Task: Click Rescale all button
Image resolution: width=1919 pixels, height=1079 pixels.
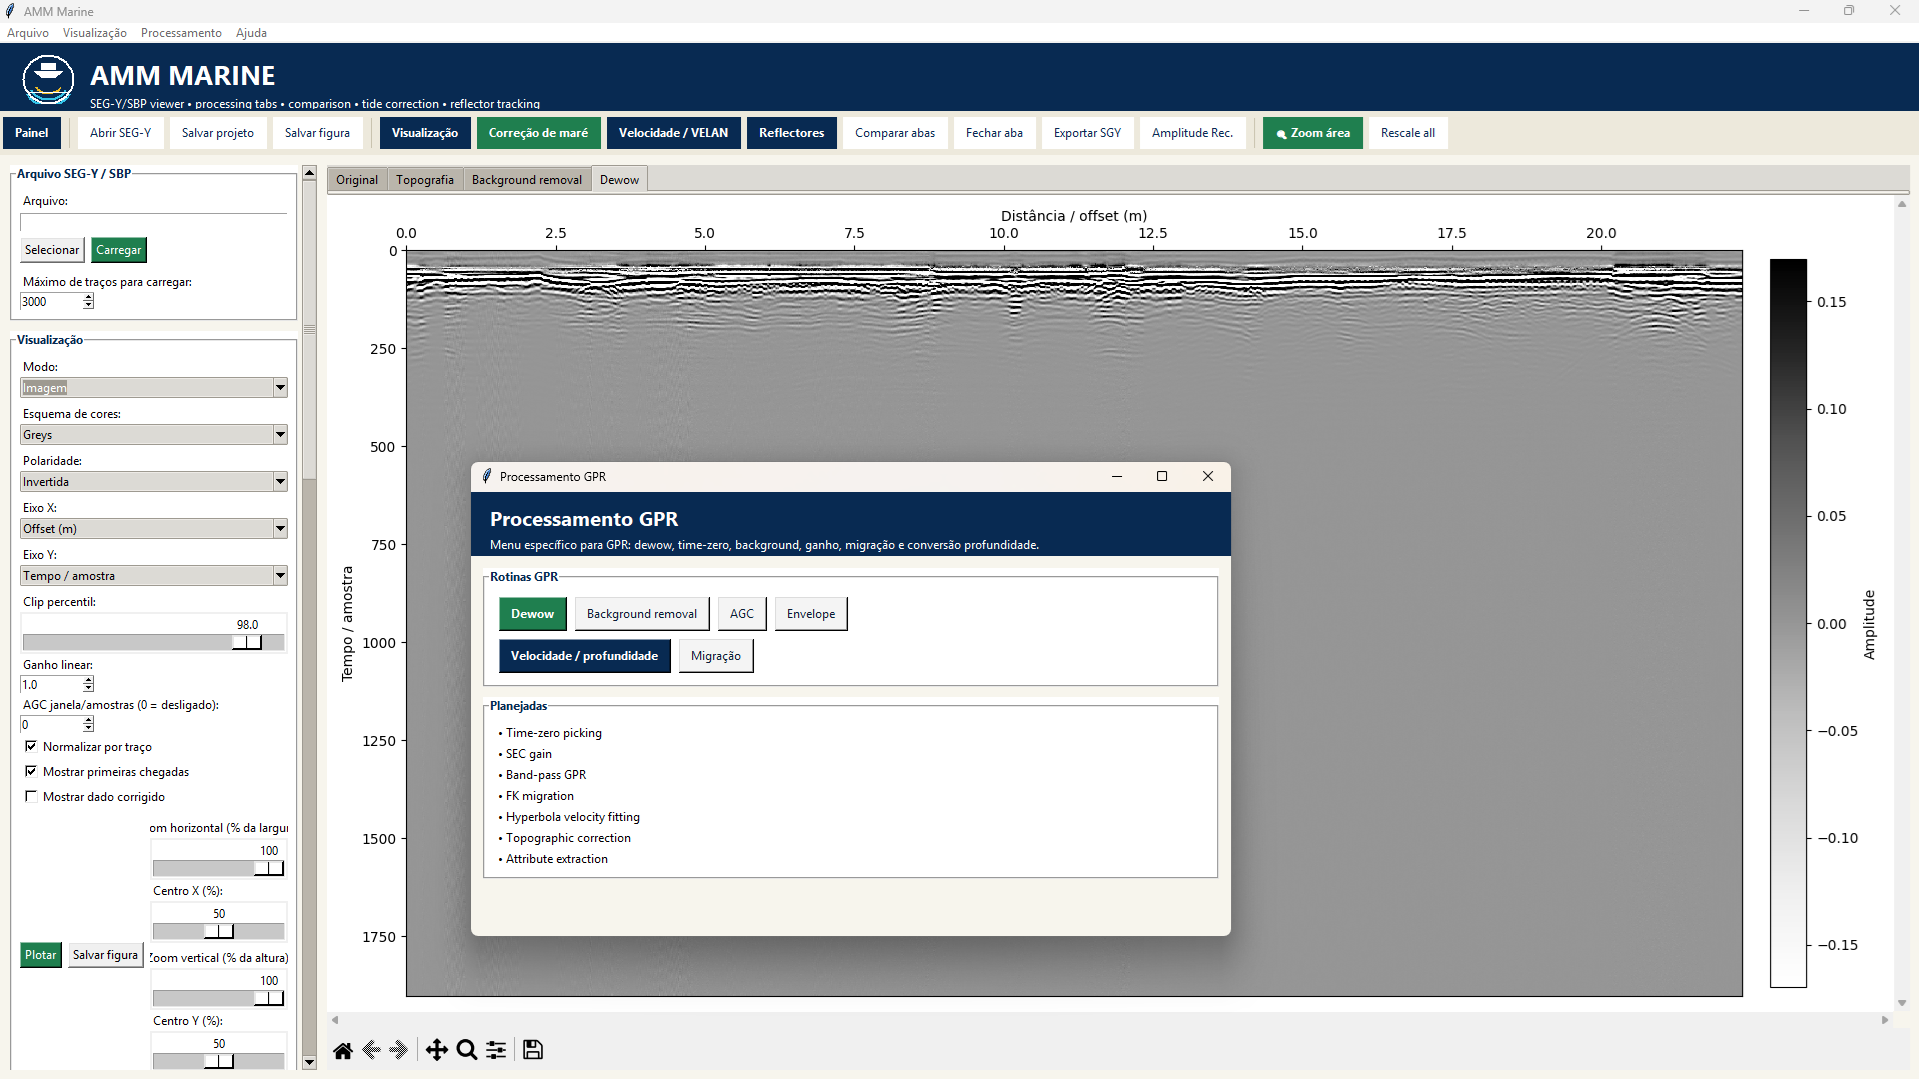Action: coord(1407,133)
